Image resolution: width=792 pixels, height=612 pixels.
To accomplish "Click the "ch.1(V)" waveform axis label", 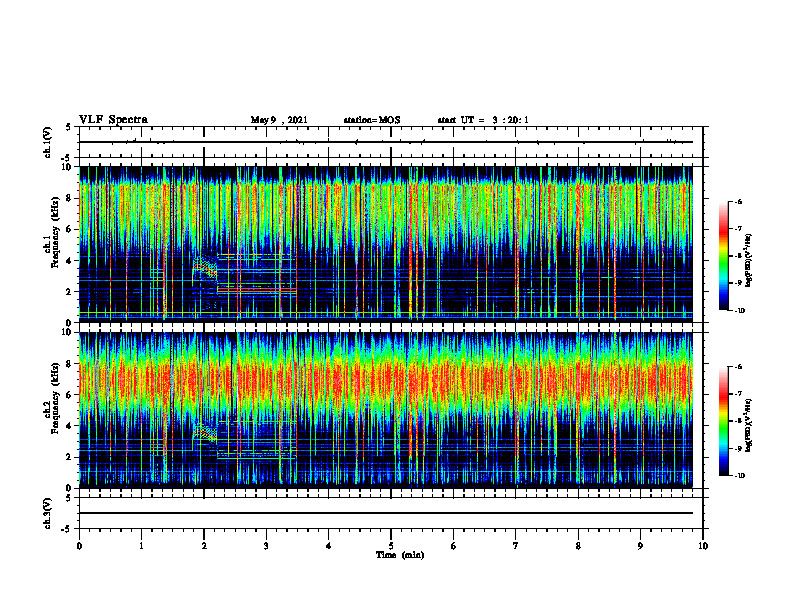I will tap(47, 142).
